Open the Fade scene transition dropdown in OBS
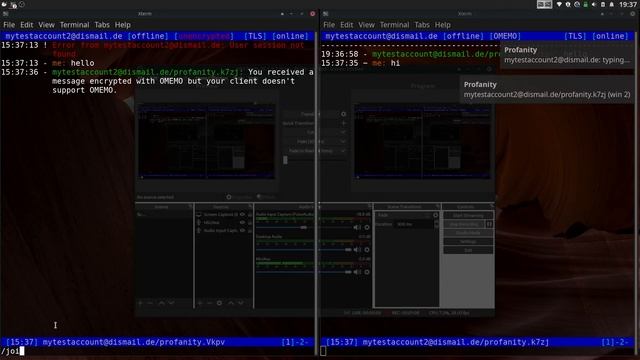The height and width of the screenshot is (360, 640). (x=403, y=215)
